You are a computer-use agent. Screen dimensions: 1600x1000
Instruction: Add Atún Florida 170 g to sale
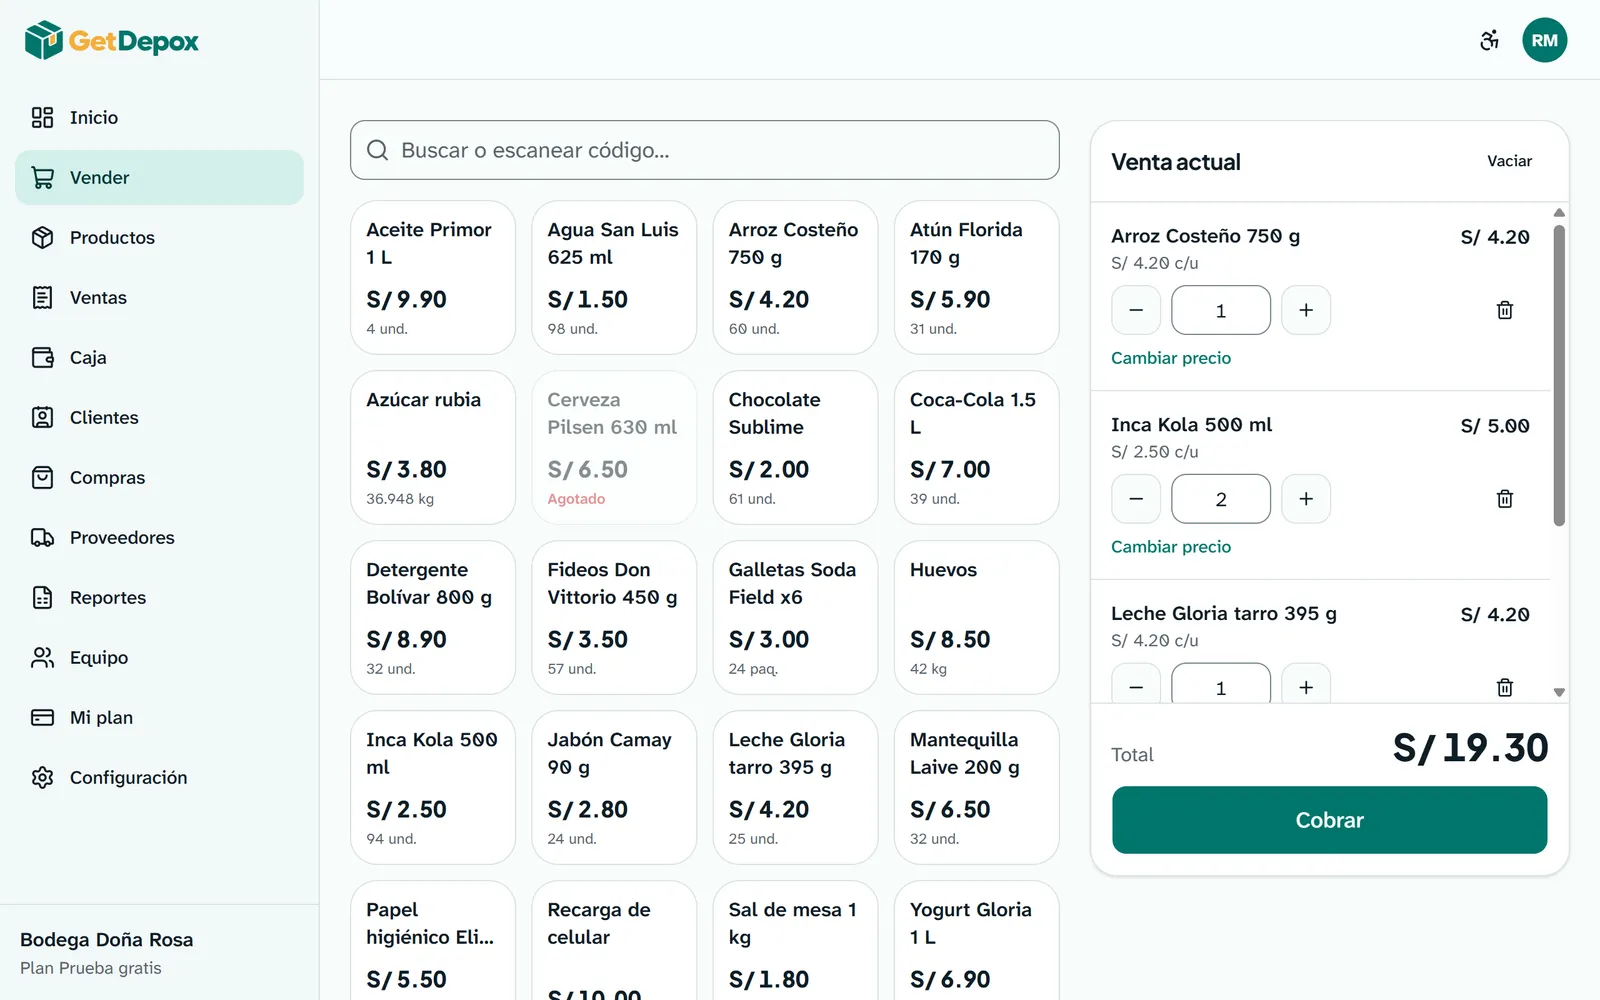[976, 278]
